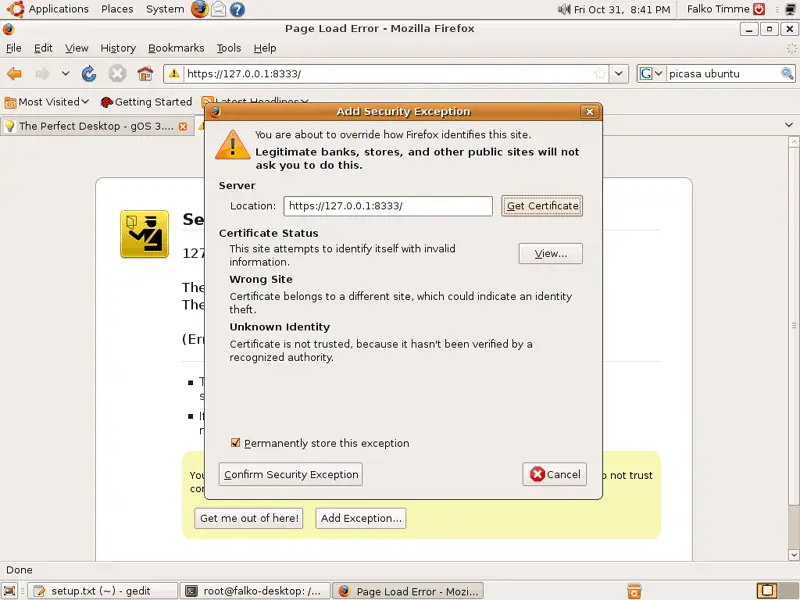Close the Add Security Exception dialog
The image size is (800, 600).
coord(589,112)
